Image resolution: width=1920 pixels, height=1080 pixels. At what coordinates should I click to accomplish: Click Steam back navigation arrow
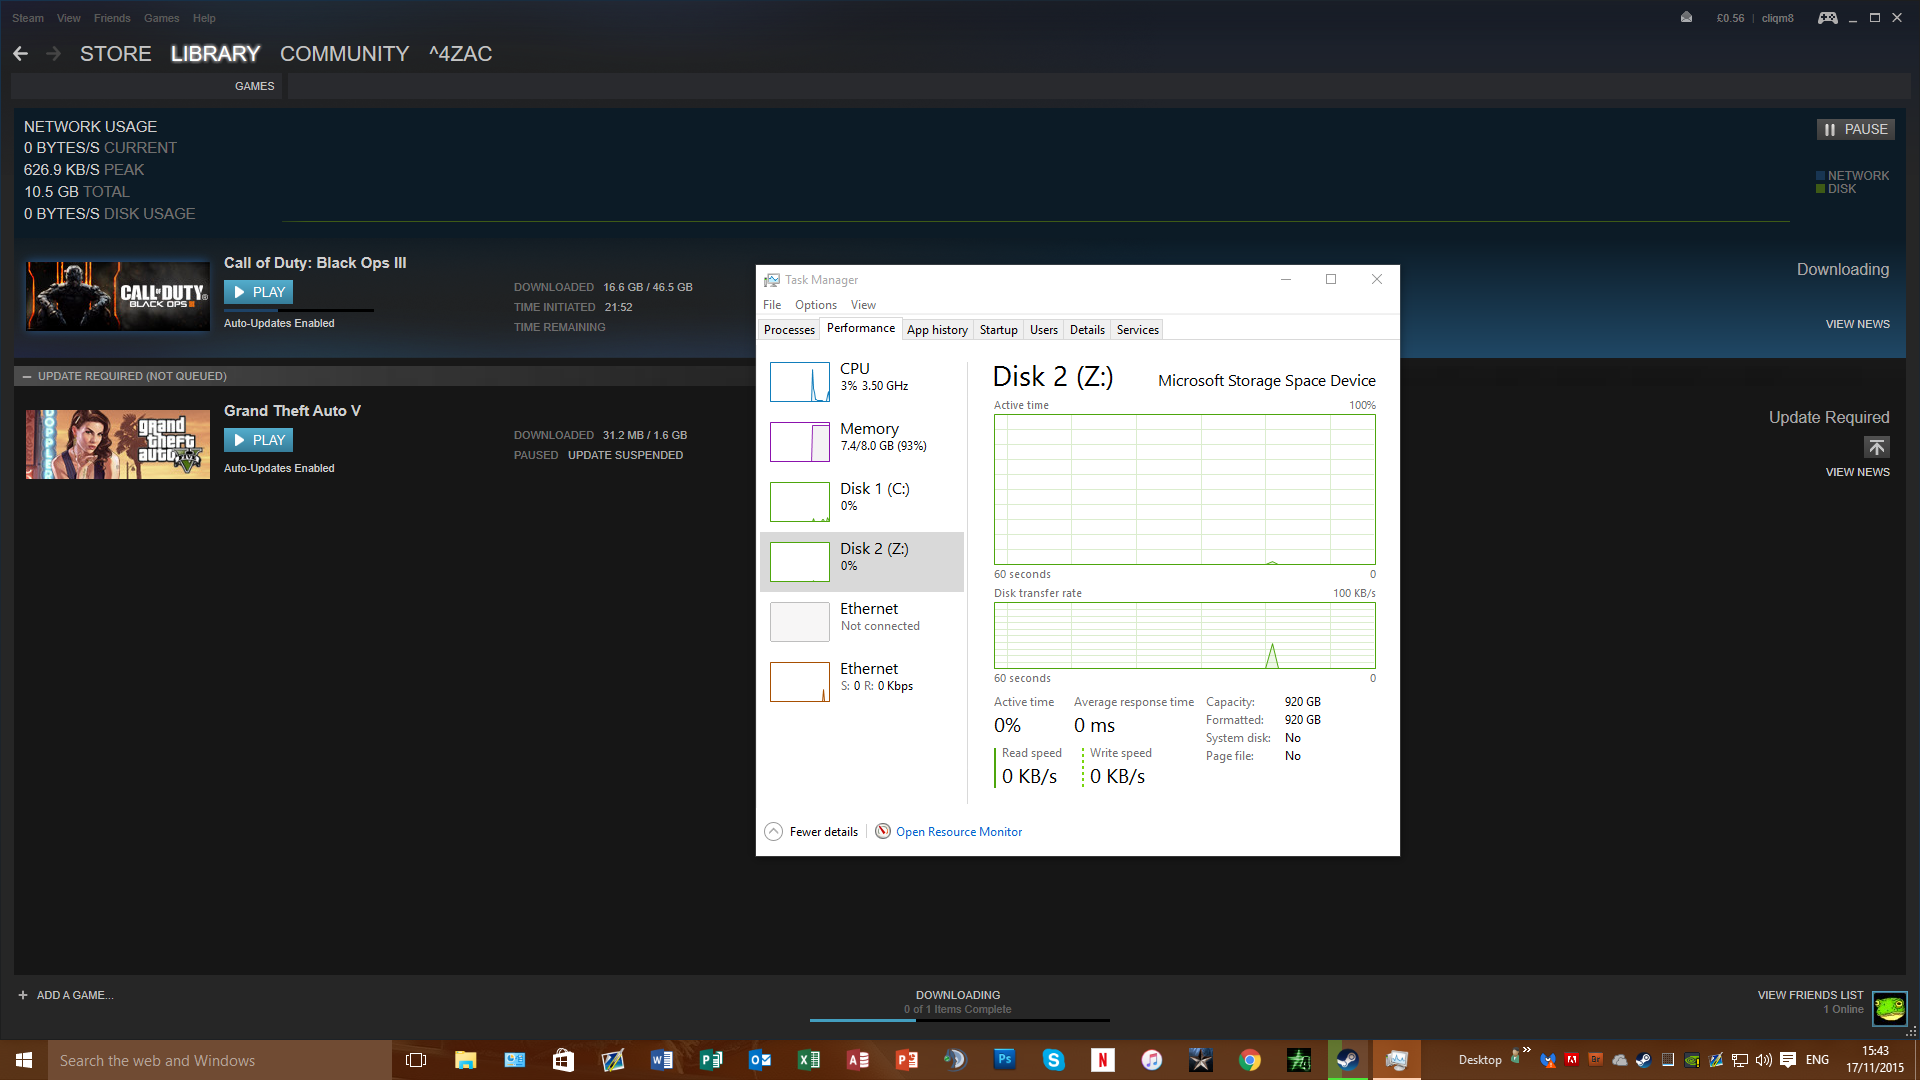tap(21, 54)
